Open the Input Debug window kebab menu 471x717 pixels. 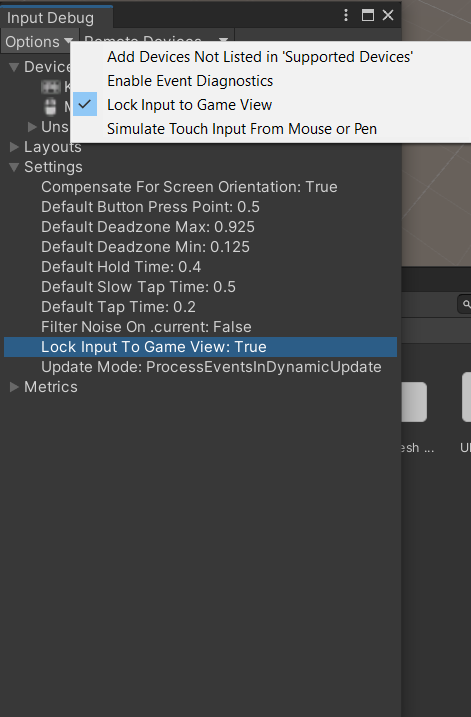346,15
